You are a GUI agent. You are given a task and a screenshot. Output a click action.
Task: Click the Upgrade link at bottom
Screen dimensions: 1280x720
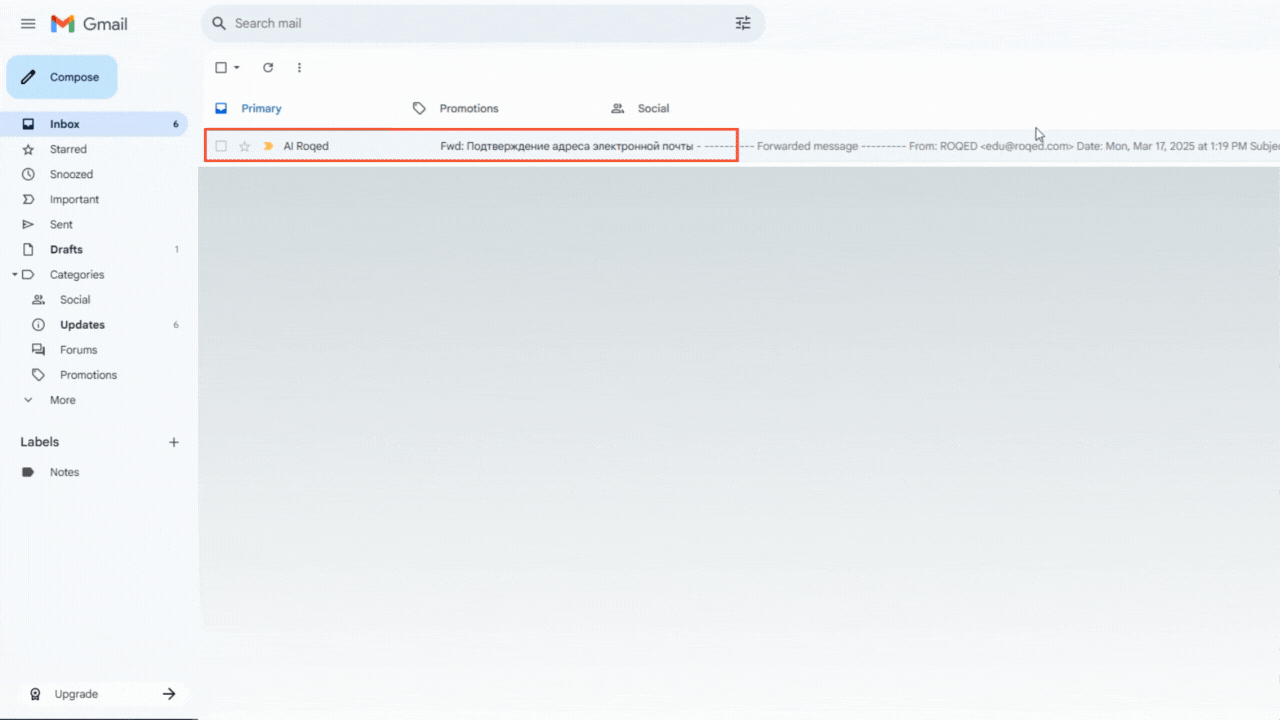[x=76, y=694]
